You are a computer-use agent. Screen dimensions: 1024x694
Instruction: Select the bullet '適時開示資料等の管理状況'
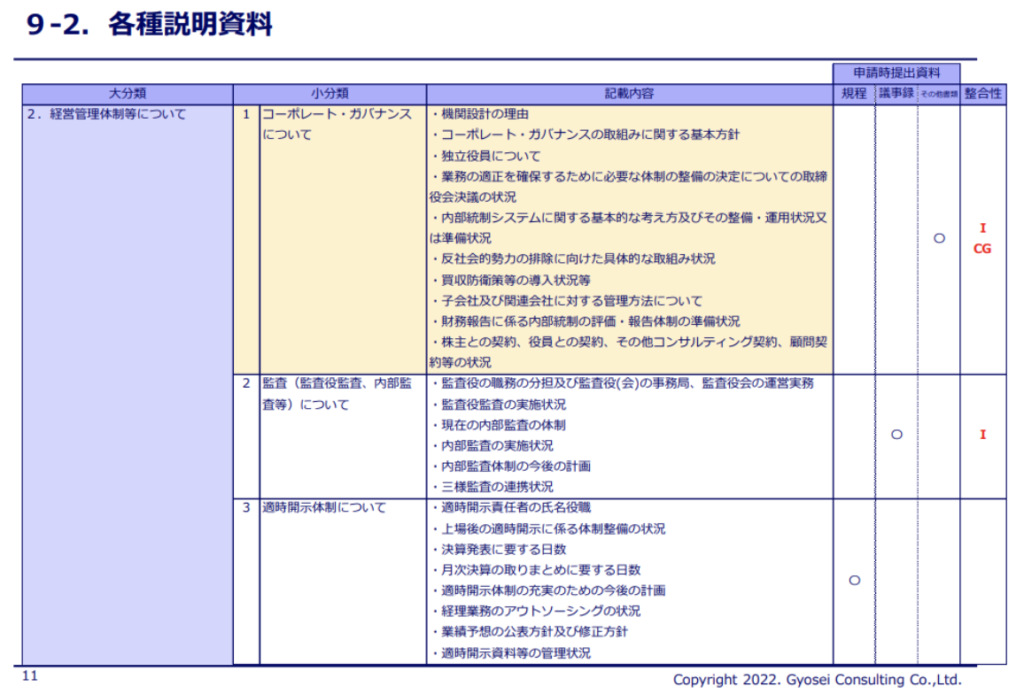511,653
